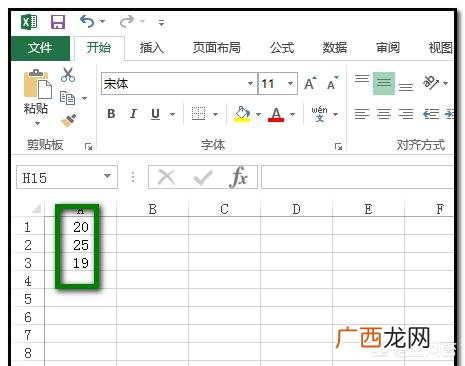Viewport: 465px width, 366px height.
Task: Open the Excel application icon menu
Action: tap(29, 22)
